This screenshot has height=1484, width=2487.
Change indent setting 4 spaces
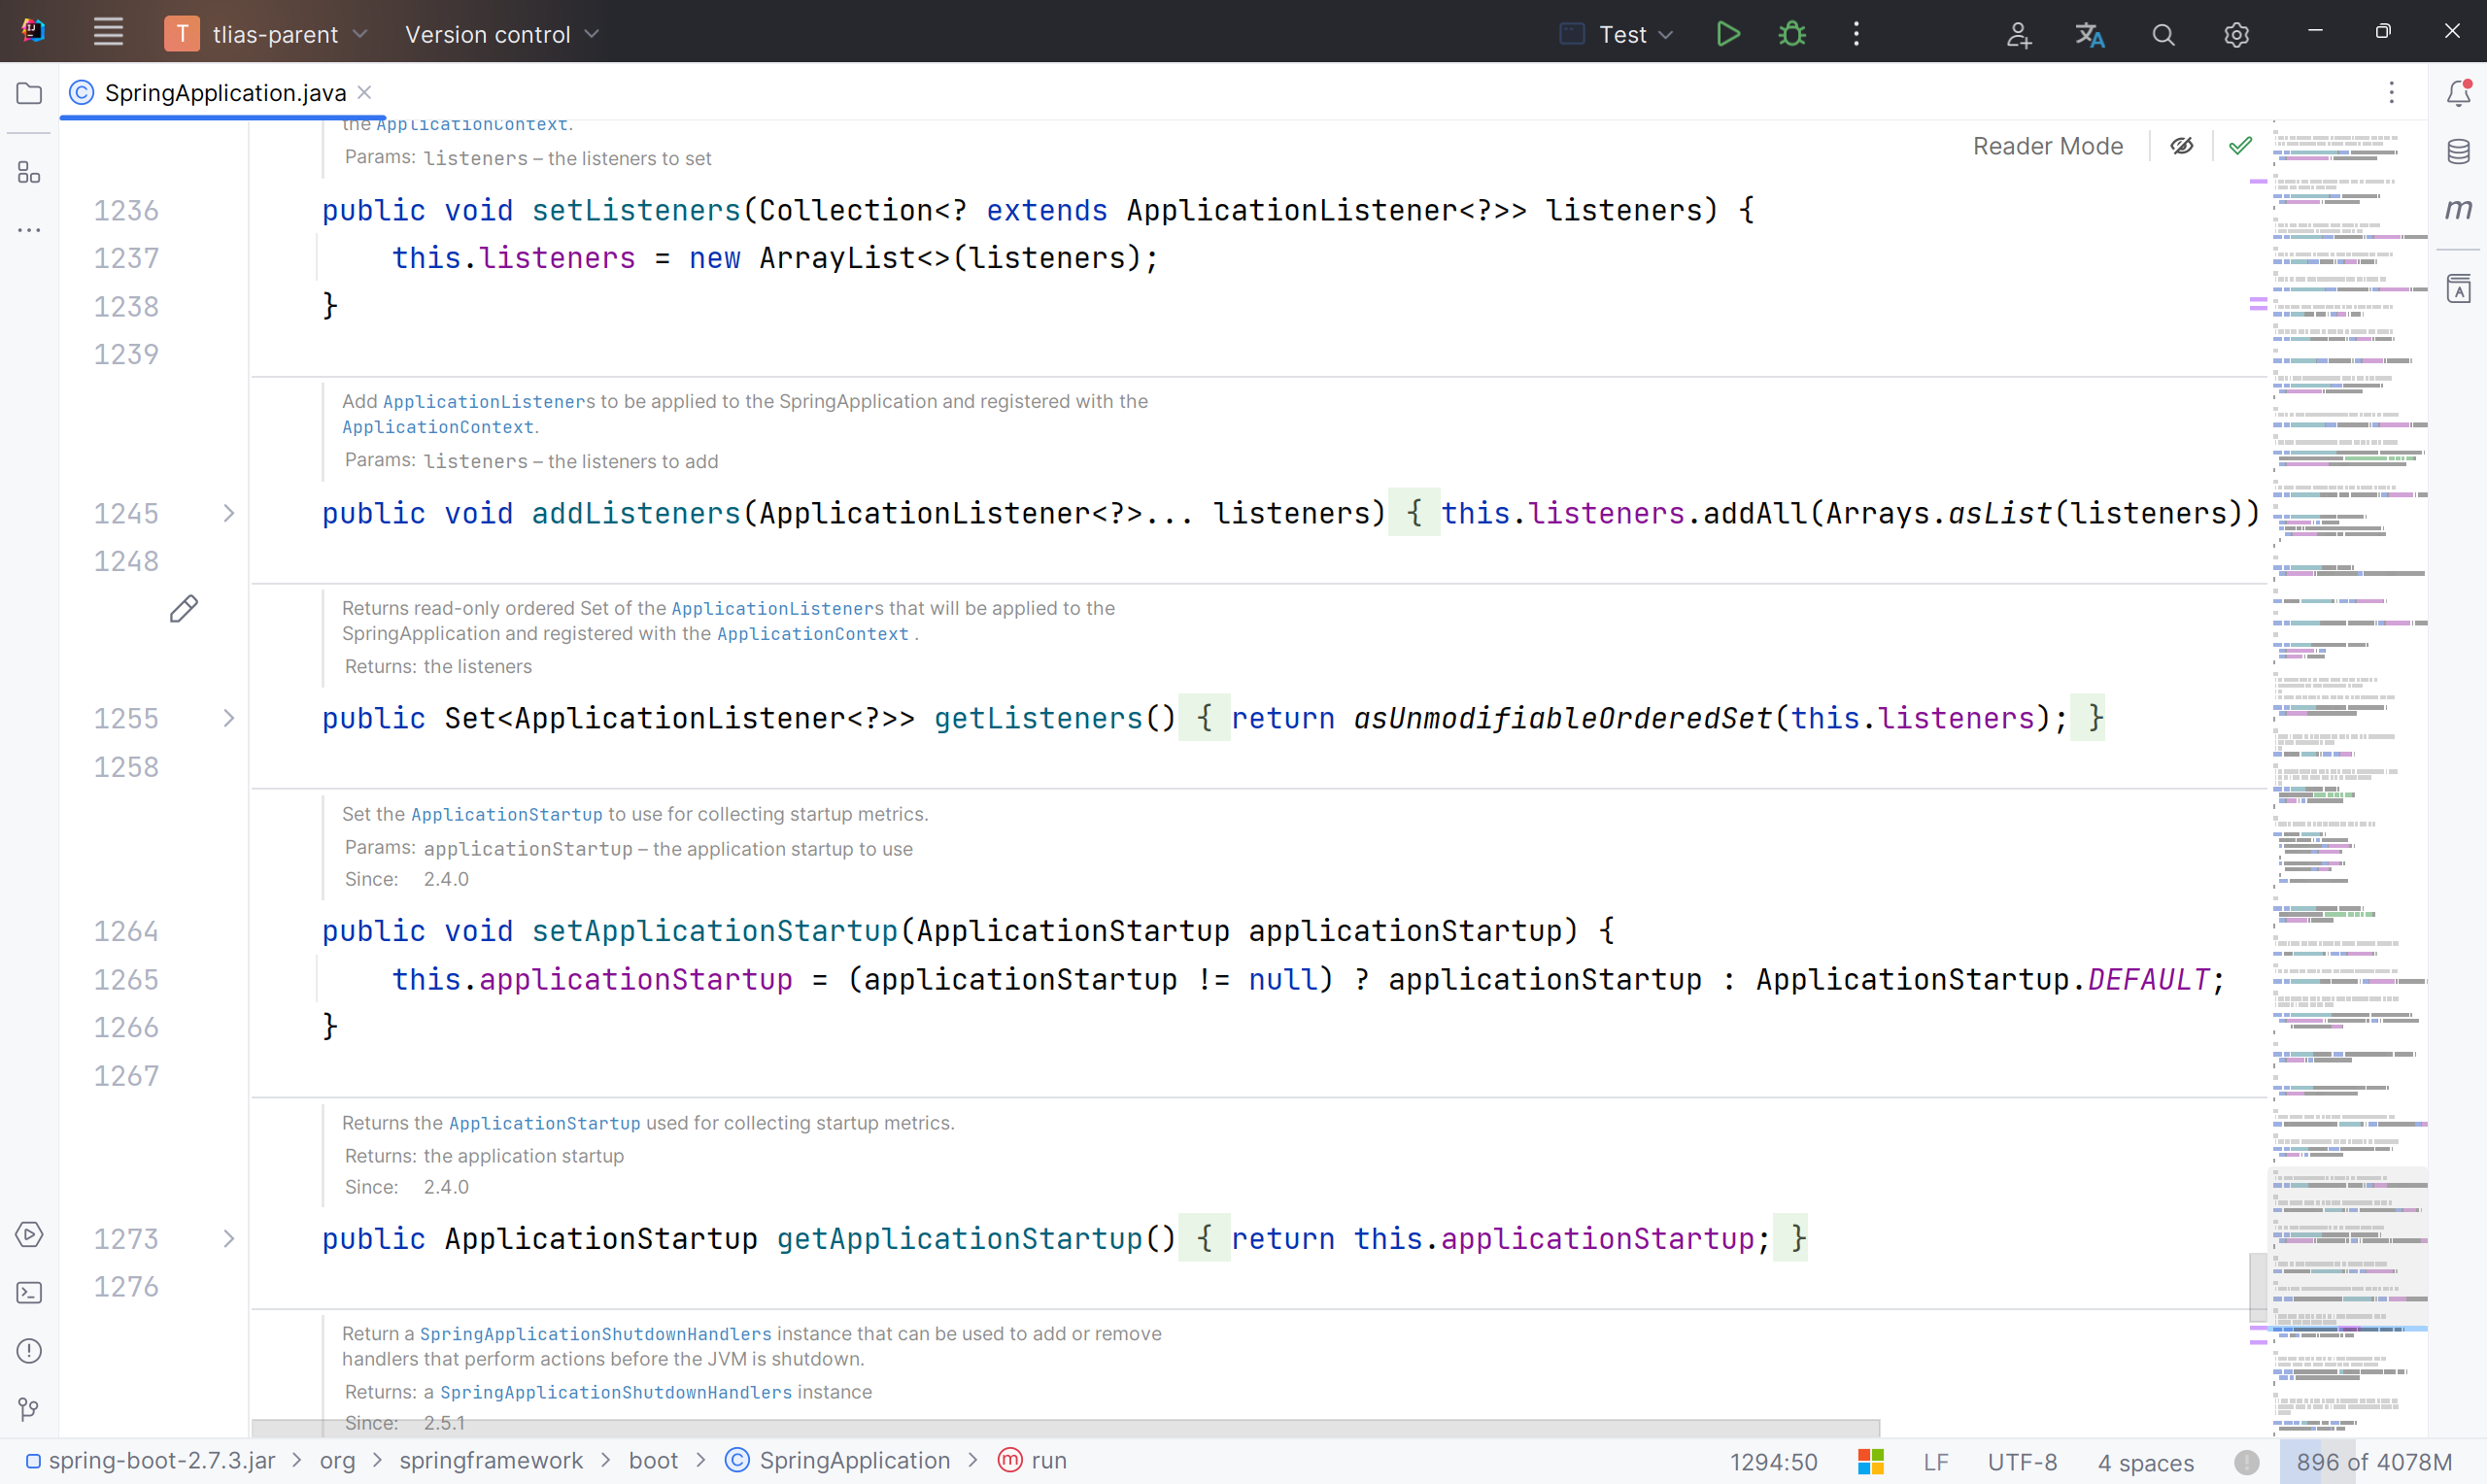click(x=2145, y=1462)
